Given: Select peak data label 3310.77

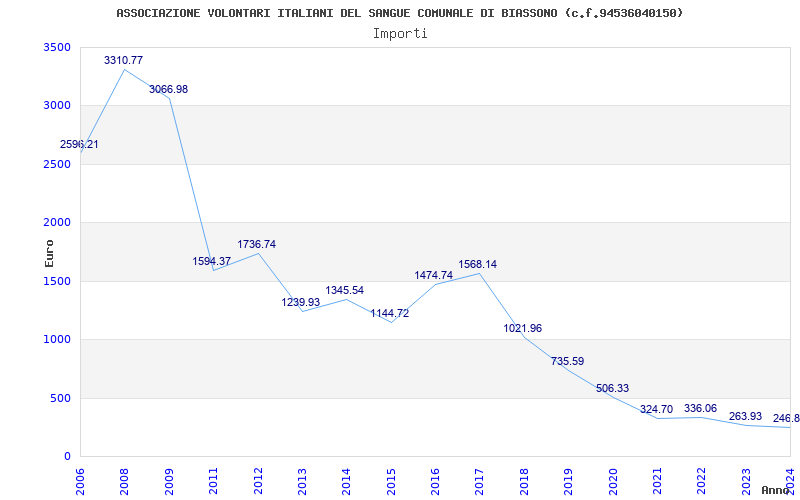Looking at the screenshot, I should point(123,60).
